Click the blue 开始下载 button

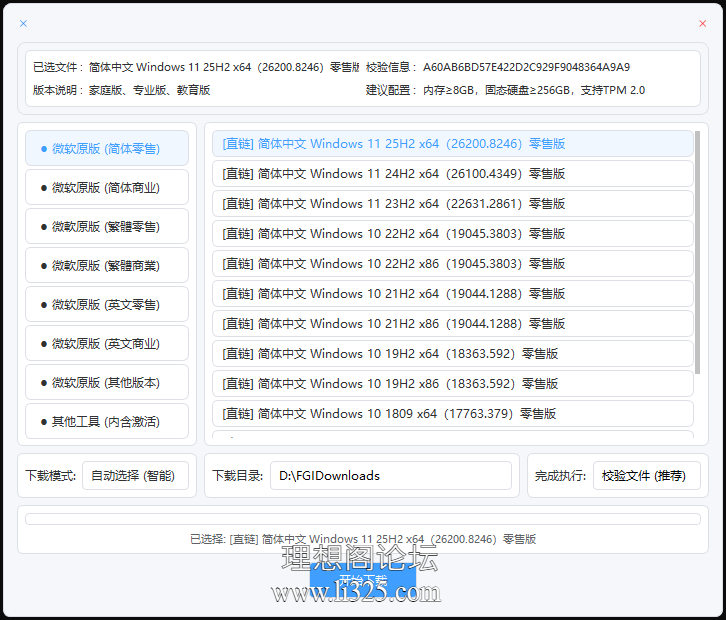(x=363, y=581)
